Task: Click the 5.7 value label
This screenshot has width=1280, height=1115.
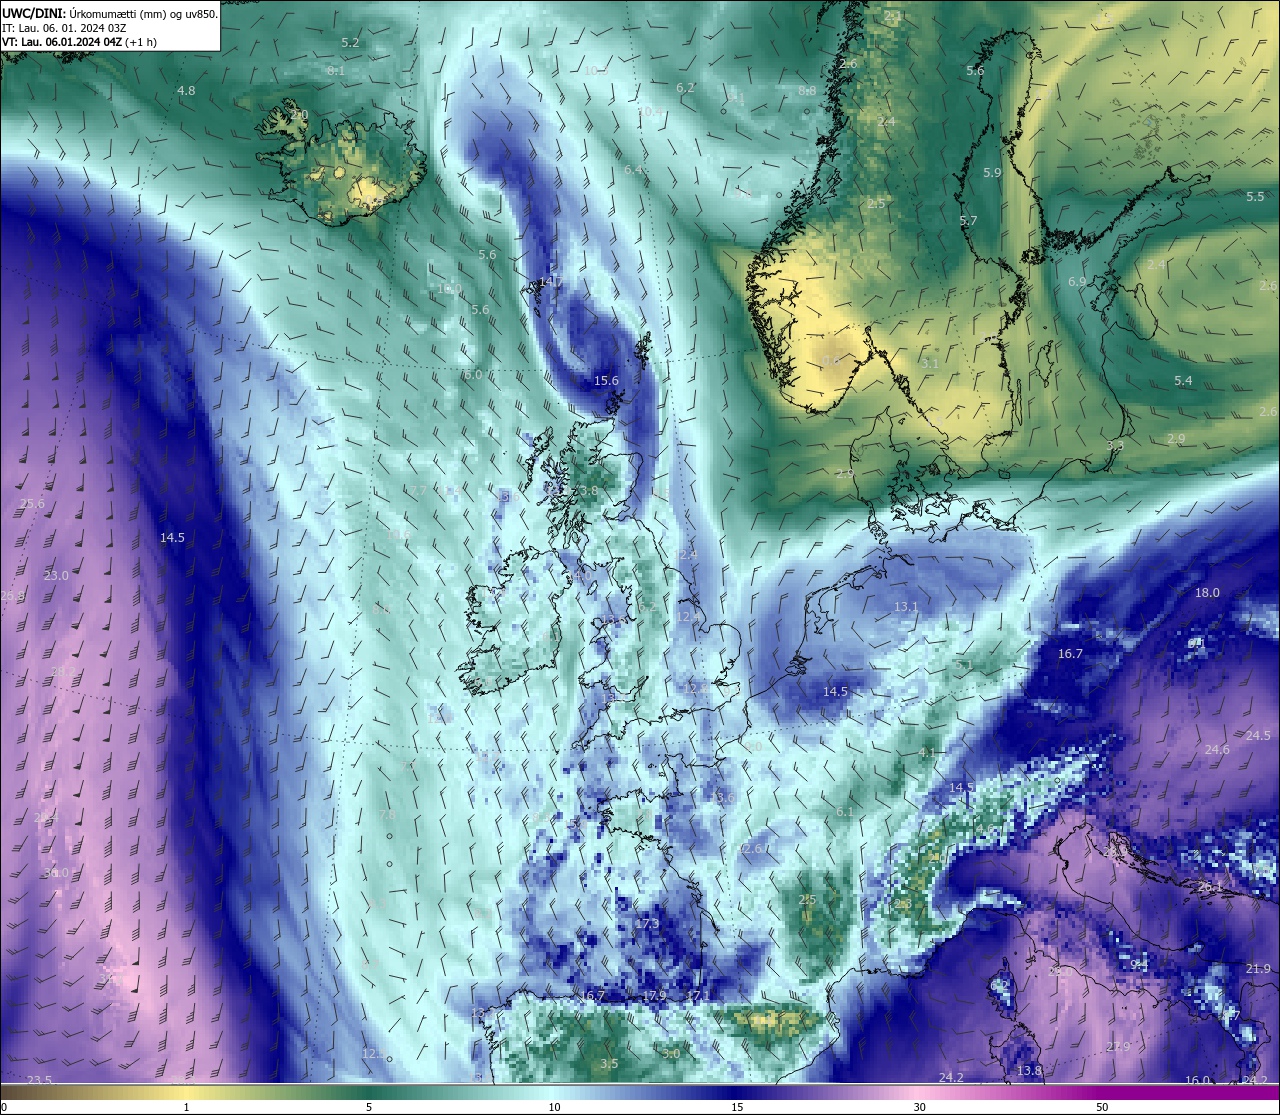Action: coord(968,220)
